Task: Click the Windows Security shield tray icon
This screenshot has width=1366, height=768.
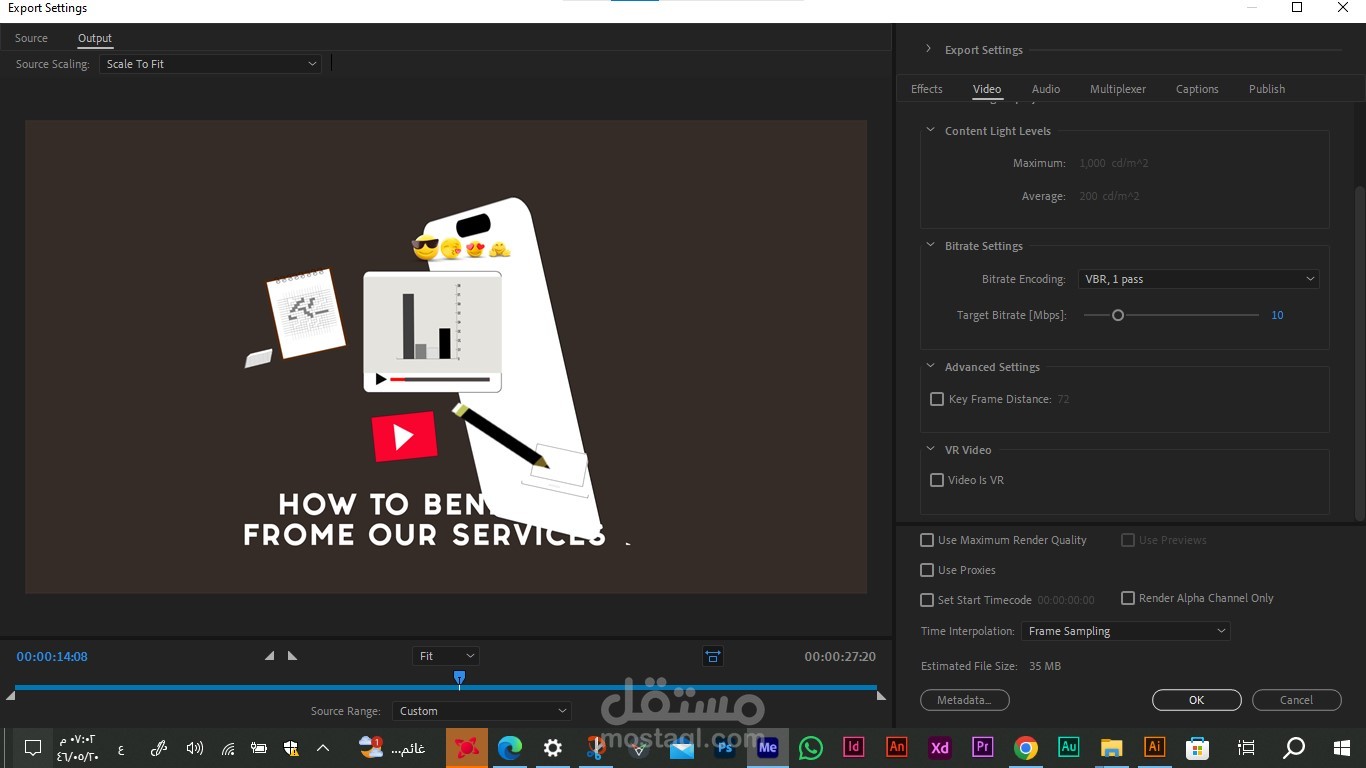Action: coord(291,748)
